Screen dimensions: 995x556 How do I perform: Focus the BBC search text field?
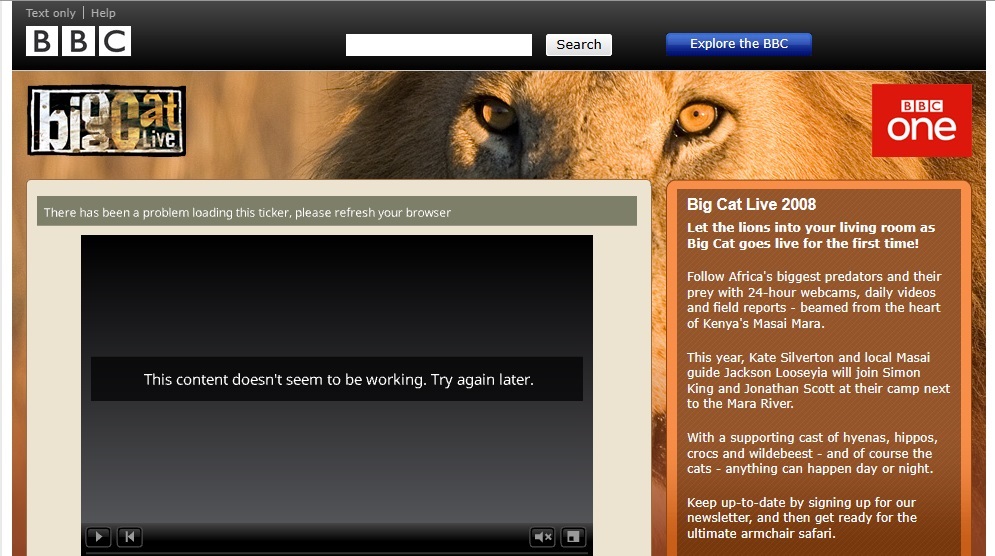click(438, 45)
